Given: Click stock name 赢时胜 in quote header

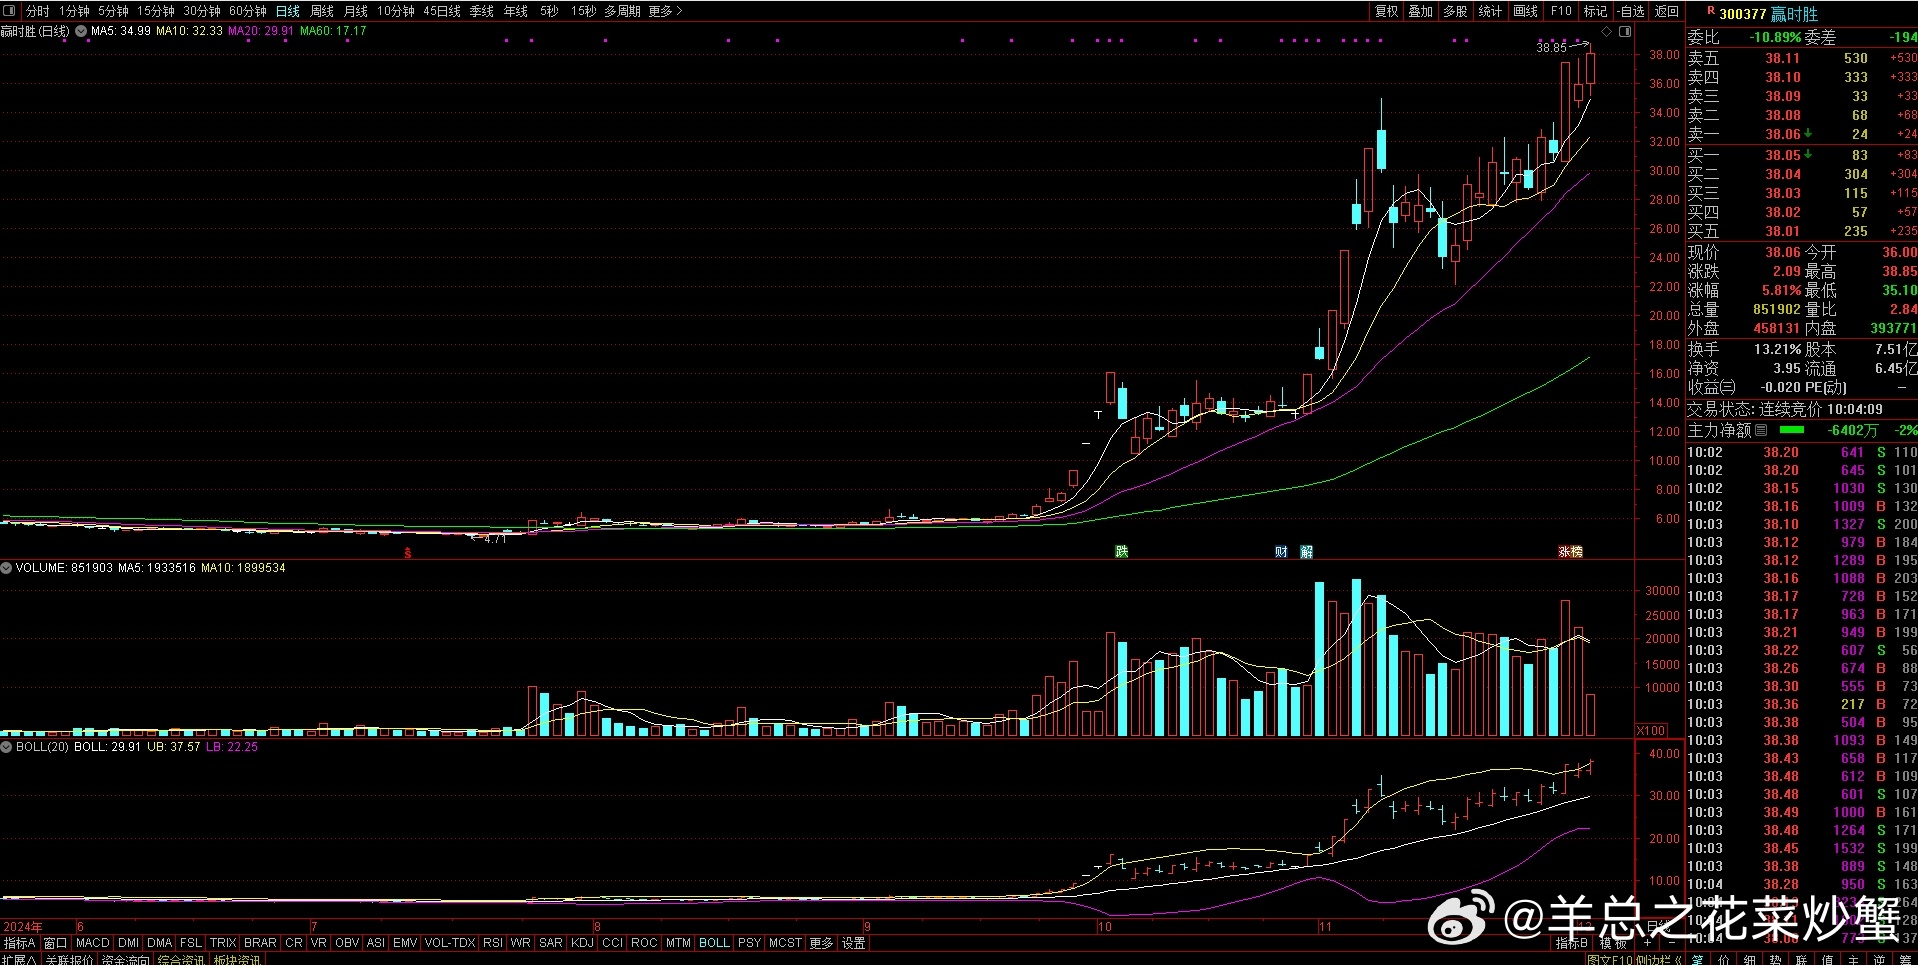Looking at the screenshot, I should [1794, 14].
